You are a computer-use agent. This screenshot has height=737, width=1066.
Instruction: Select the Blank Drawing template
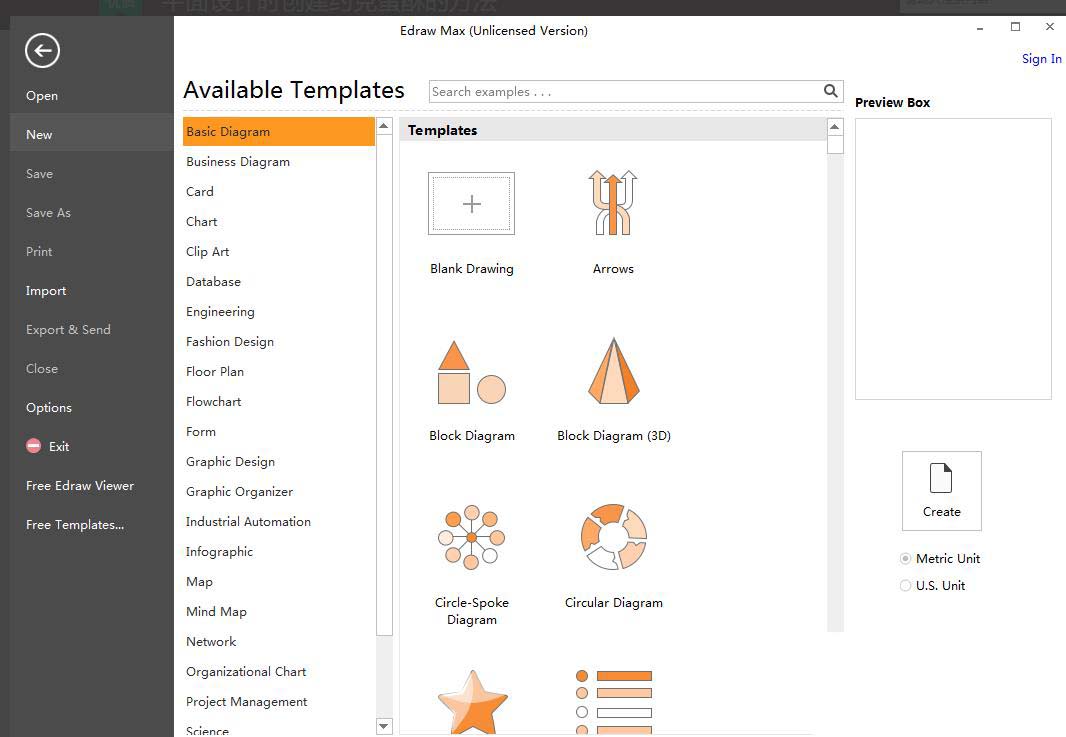tap(471, 203)
